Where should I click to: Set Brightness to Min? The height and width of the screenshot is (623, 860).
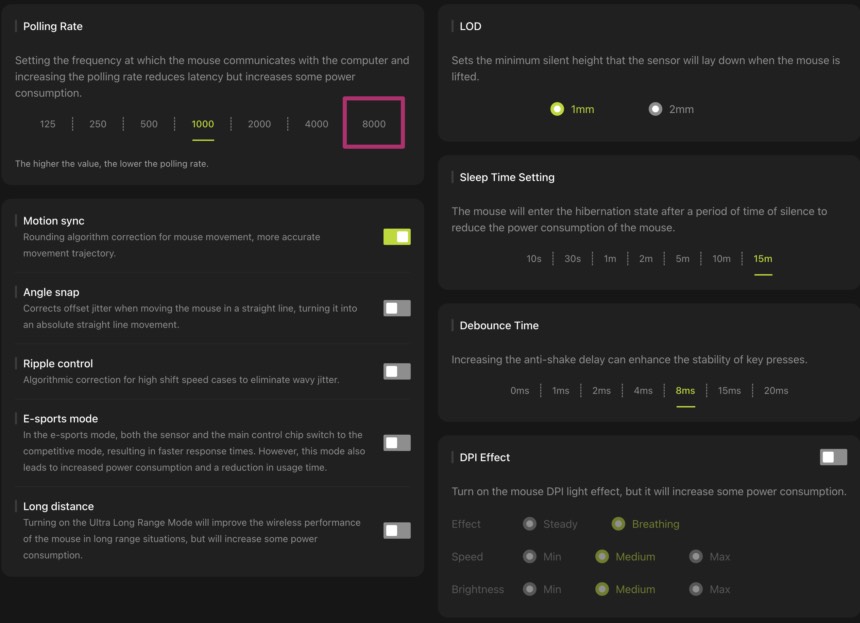529,590
